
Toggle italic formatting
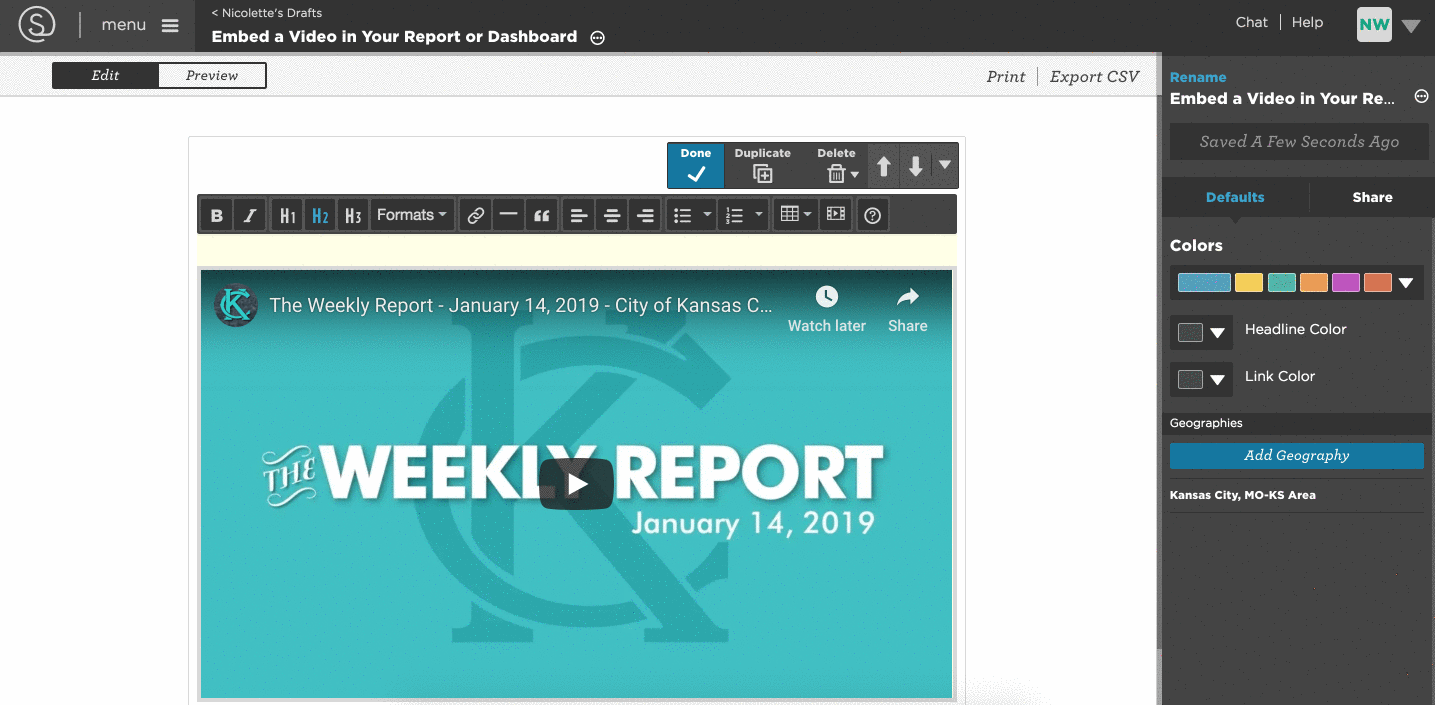click(250, 215)
